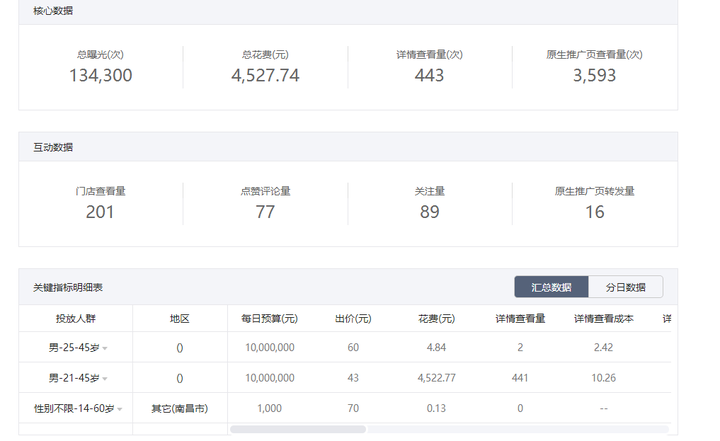Click daily budget cell 1,000
Screen dimensions: 720x441
[270, 408]
